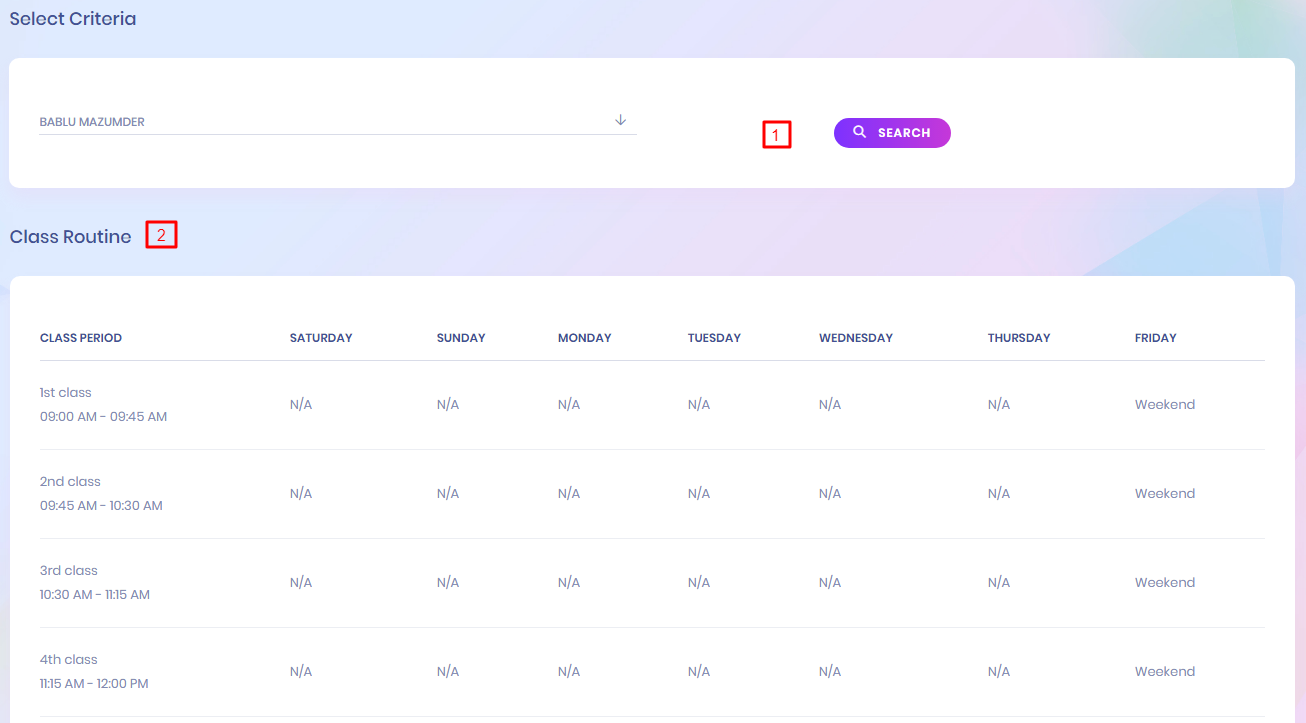Click the red box marker numbered 1
1306x723 pixels.
[x=777, y=135]
